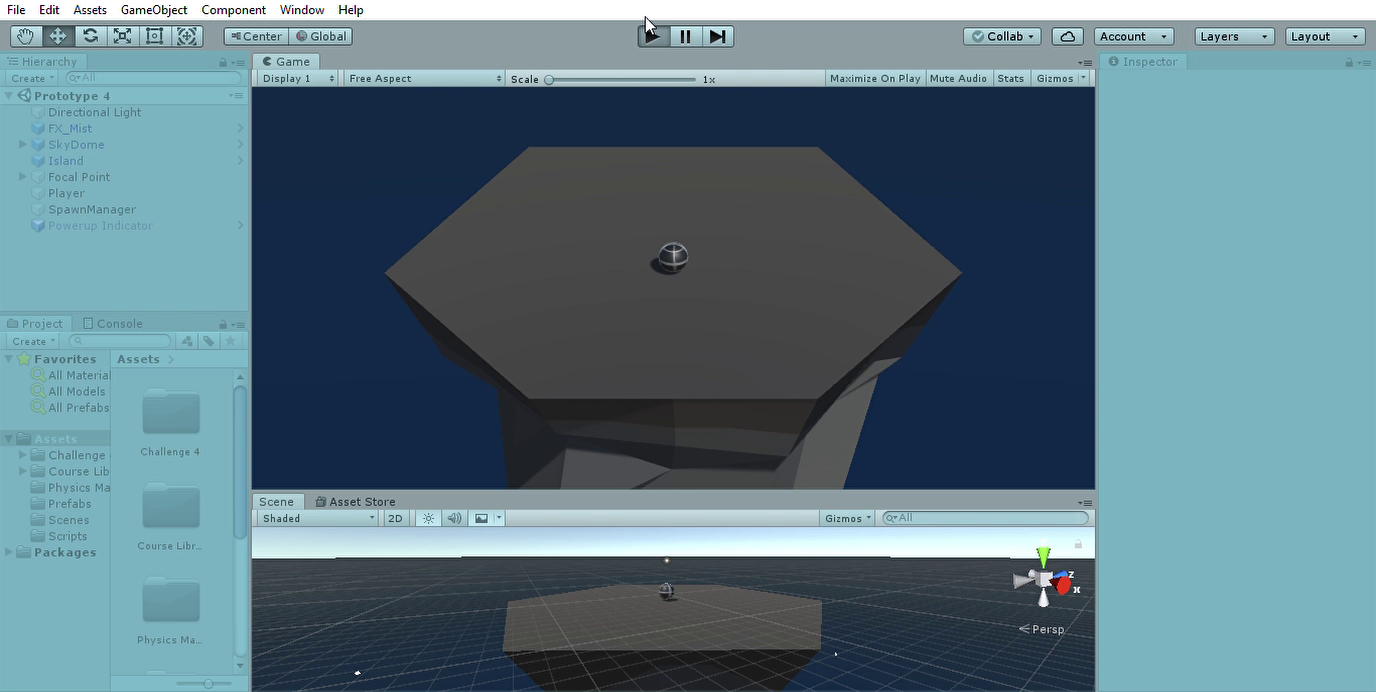Toggle scene lighting sun icon
This screenshot has width=1376, height=692.
tap(428, 518)
